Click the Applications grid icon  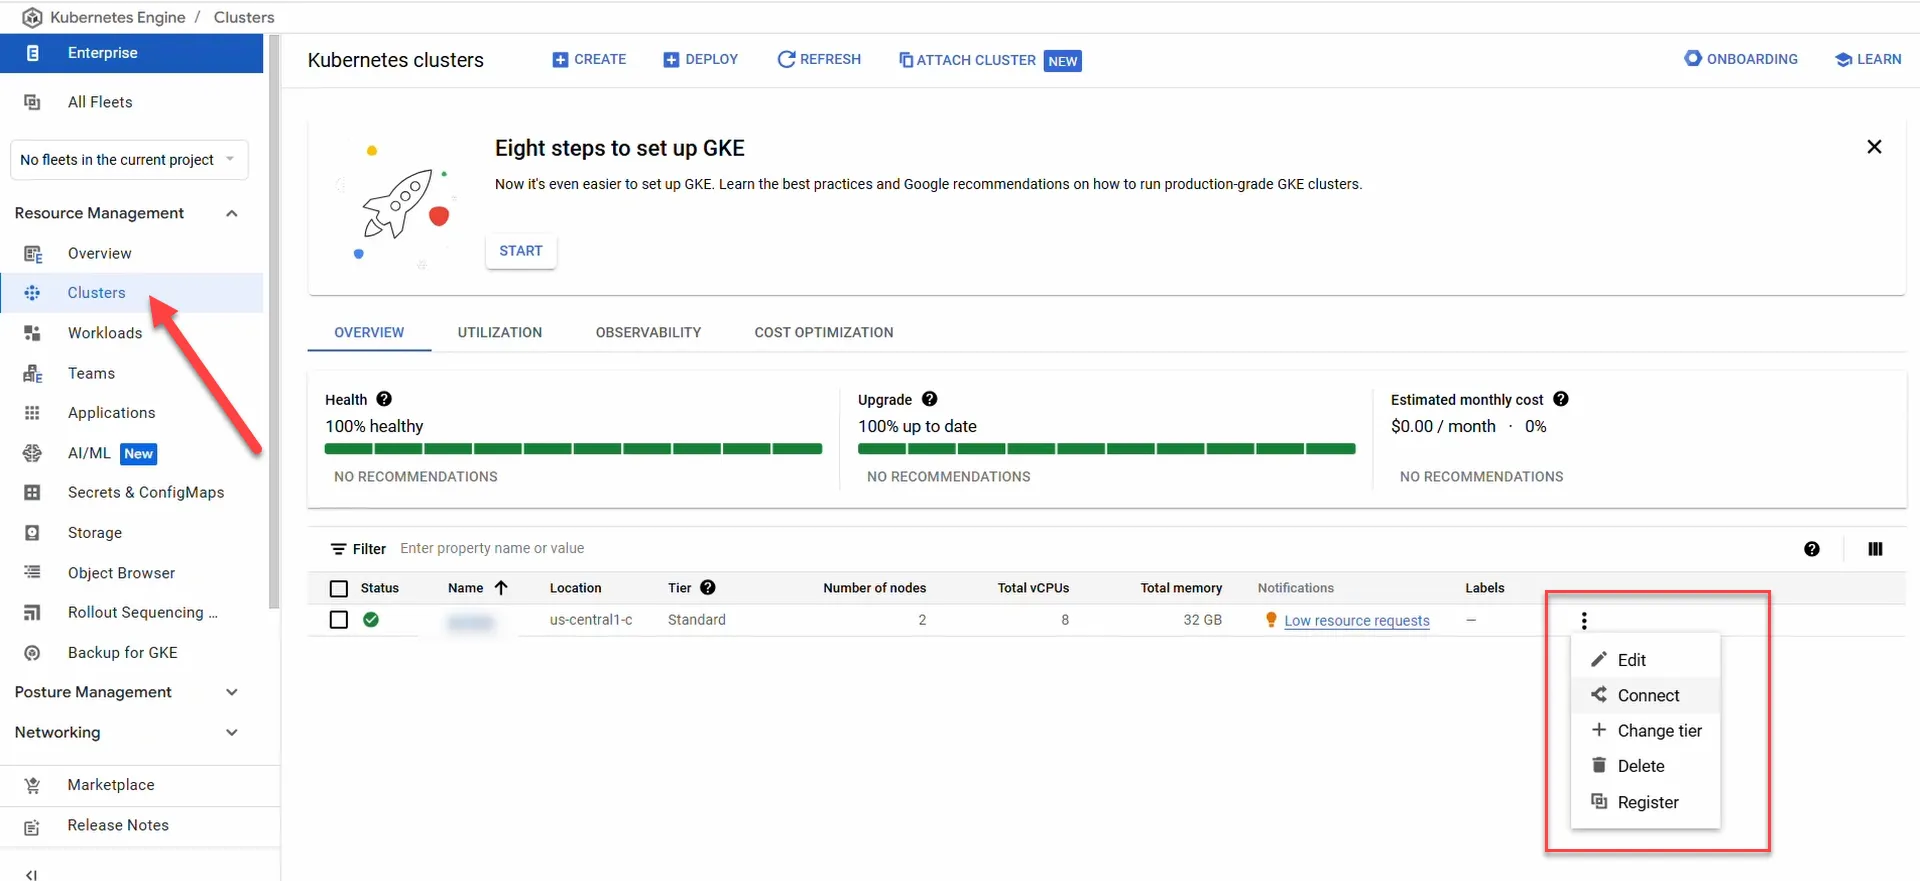click(32, 413)
